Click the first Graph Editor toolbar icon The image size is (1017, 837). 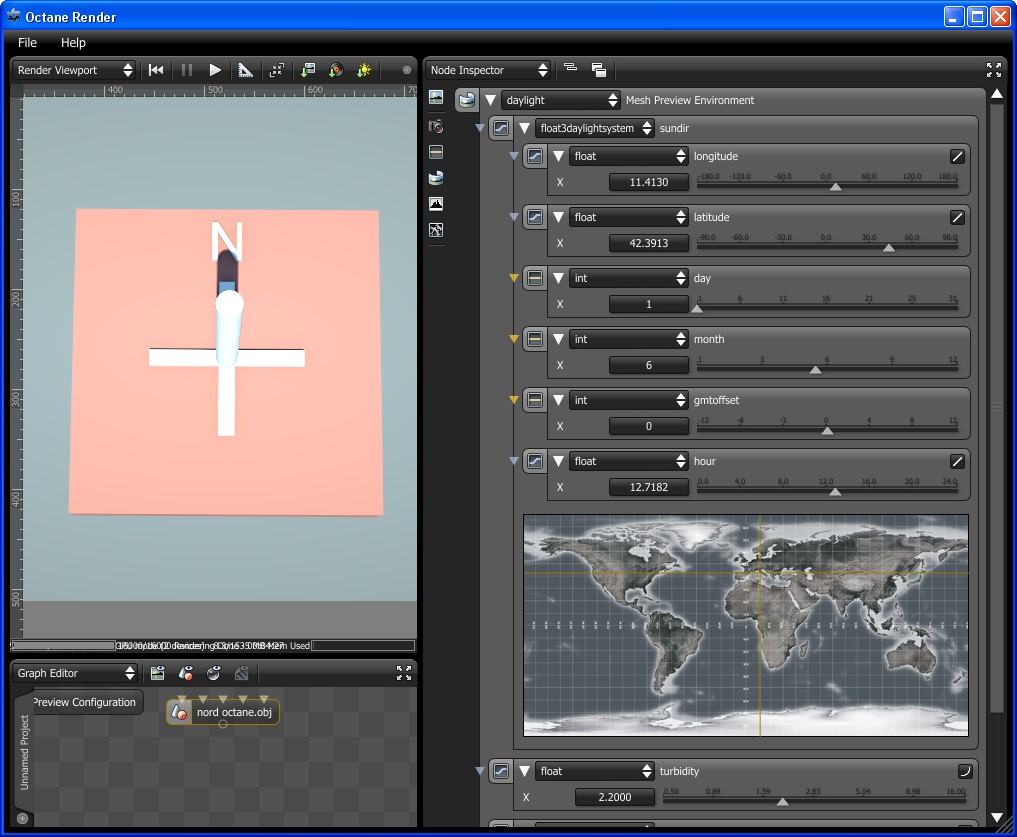point(158,673)
